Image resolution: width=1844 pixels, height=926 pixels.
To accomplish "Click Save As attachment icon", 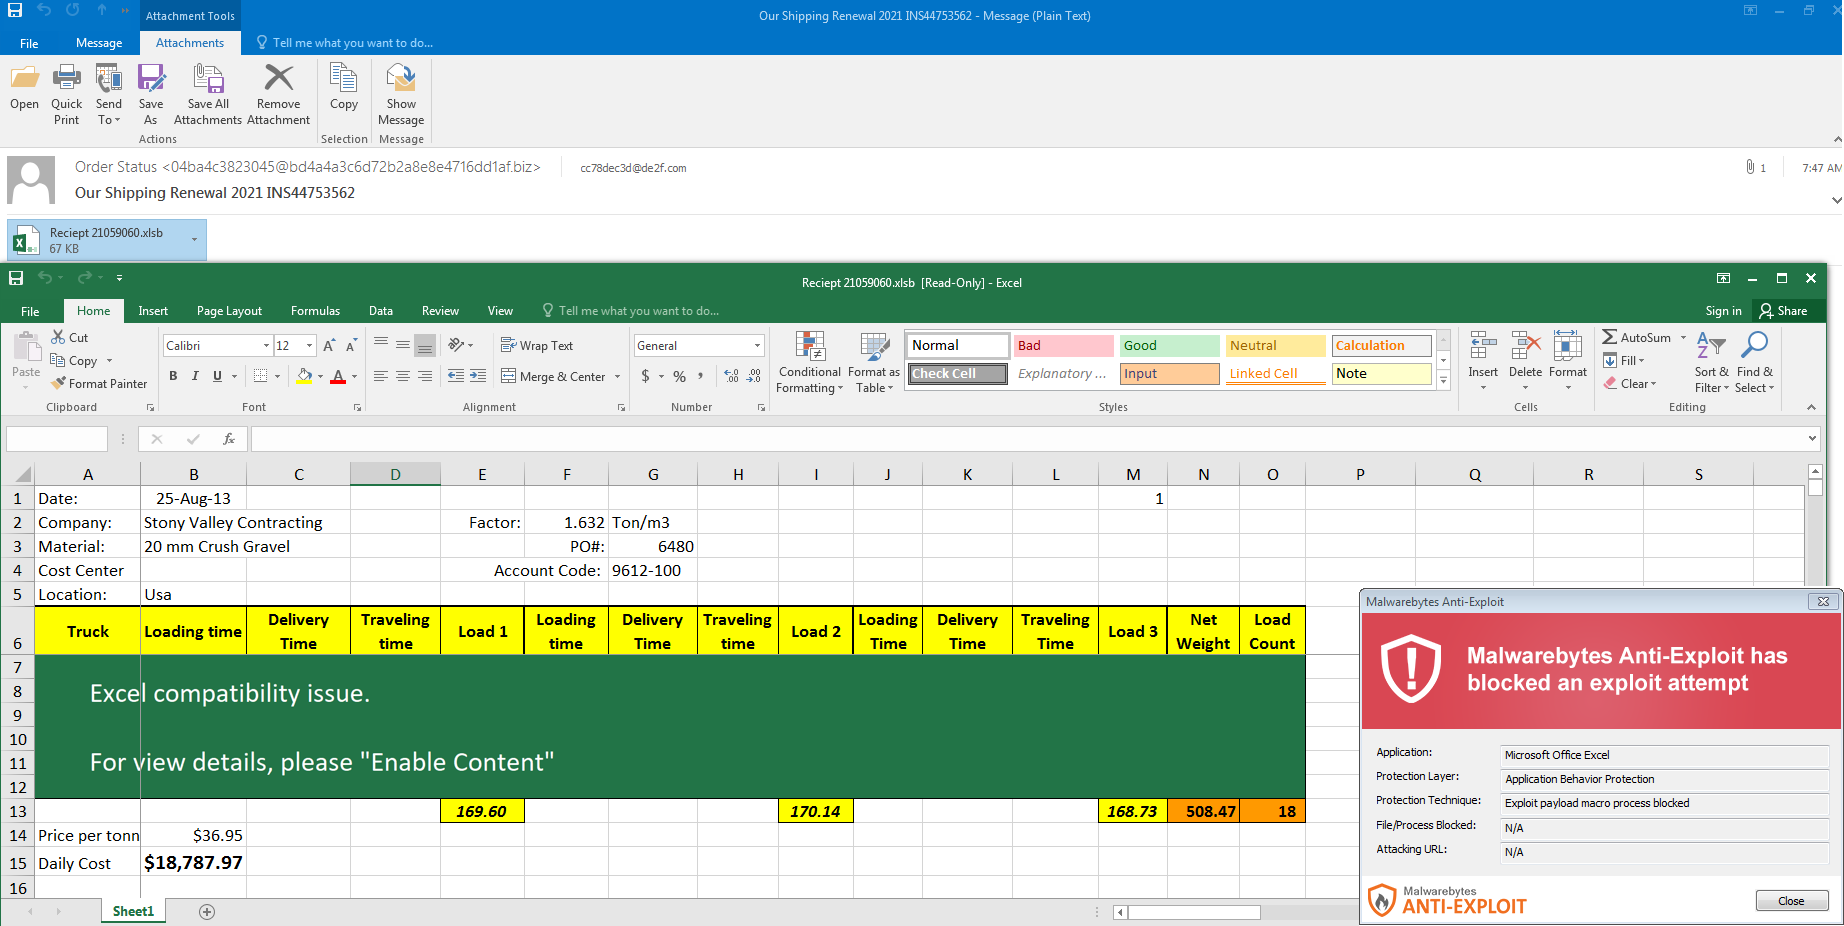I will coord(151,95).
